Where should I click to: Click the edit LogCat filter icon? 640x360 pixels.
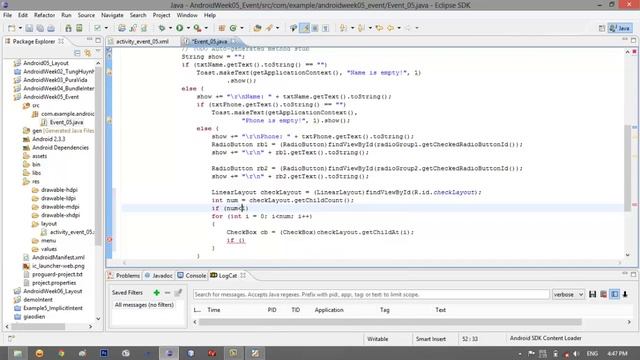(x=178, y=293)
